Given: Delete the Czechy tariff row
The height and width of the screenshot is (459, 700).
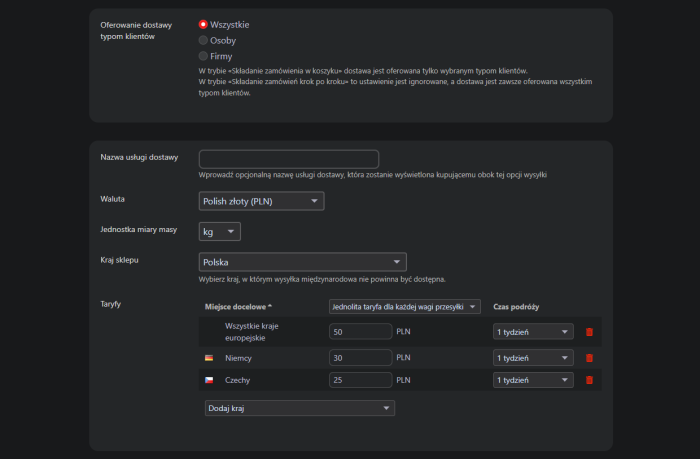Looking at the screenshot, I should point(589,380).
